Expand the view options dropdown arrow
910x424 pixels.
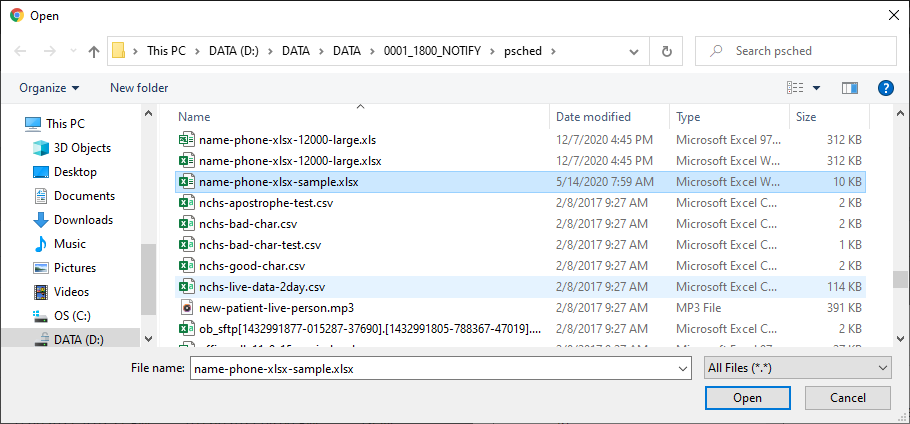pos(817,88)
